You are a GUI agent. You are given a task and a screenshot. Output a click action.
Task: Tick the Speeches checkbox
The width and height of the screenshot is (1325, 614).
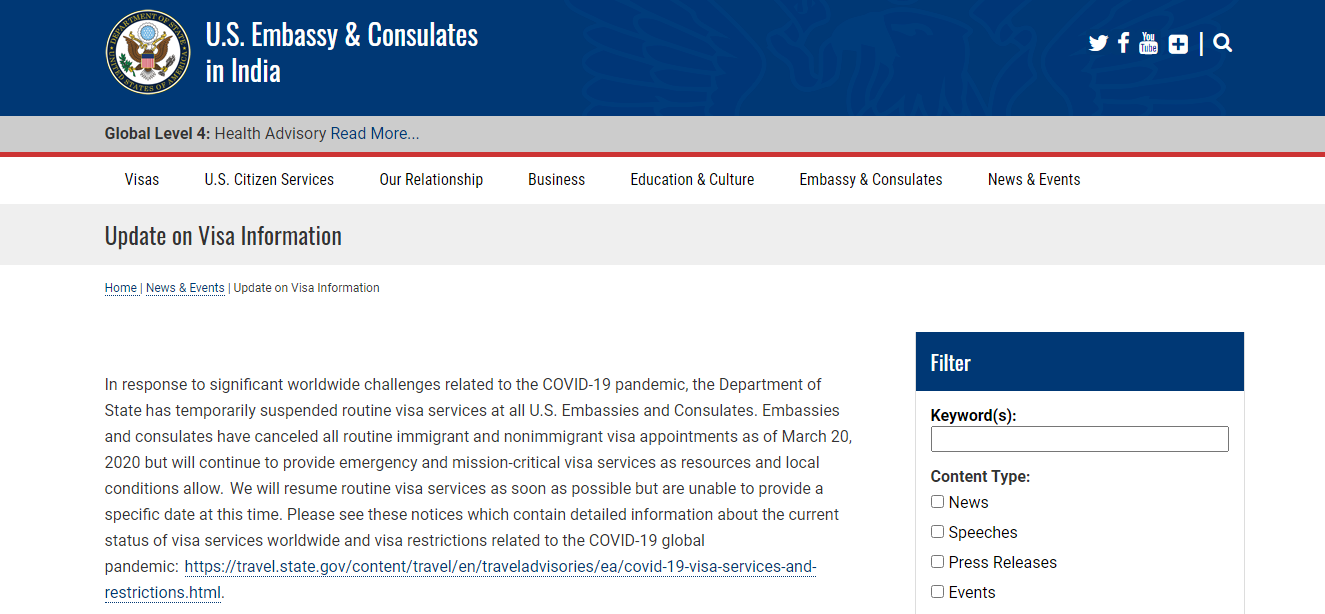937,532
